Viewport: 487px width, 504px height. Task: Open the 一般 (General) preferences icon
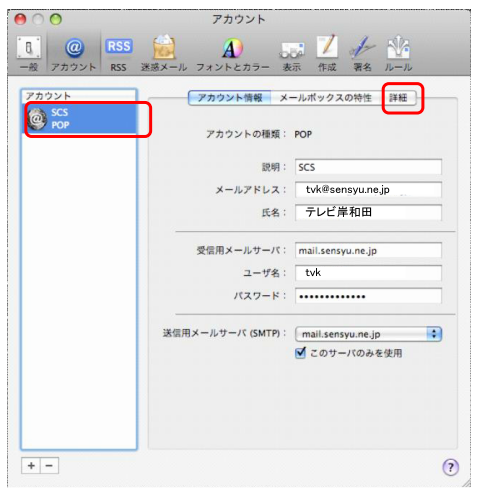(29, 53)
